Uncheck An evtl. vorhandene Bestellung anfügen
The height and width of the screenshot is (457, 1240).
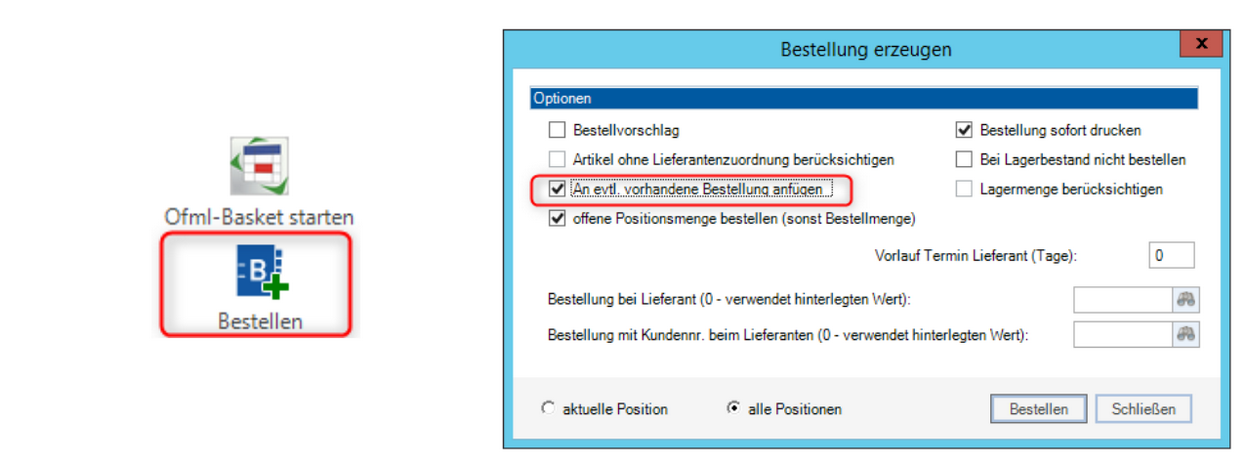click(x=557, y=188)
